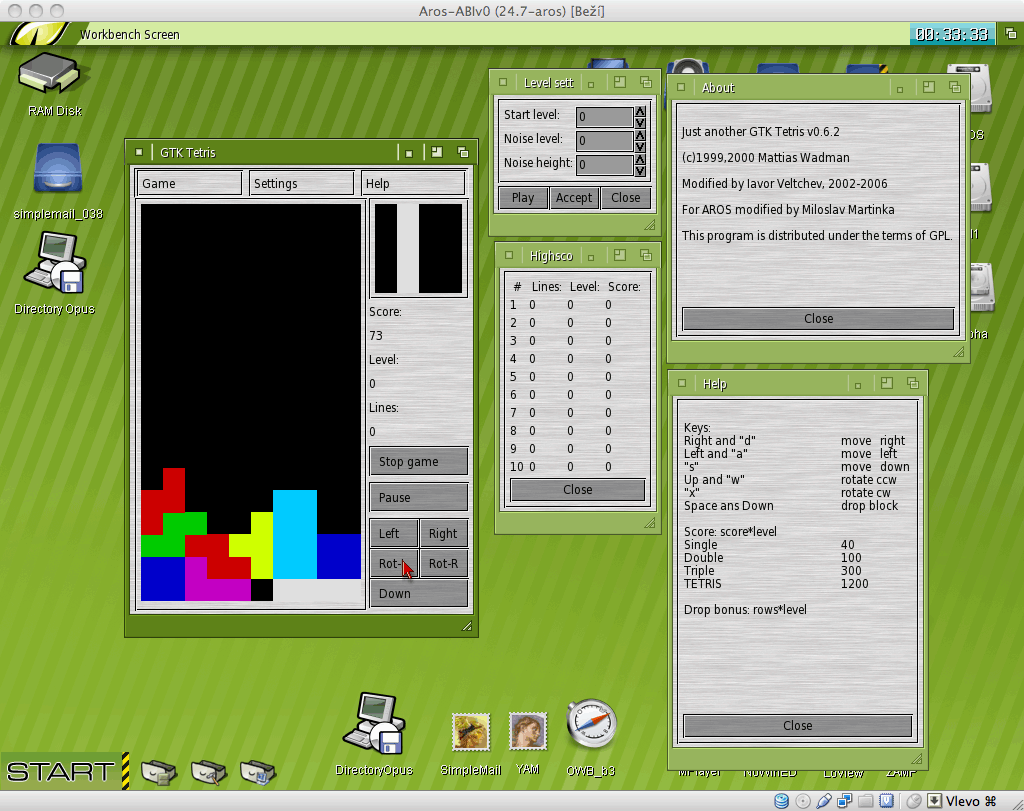Viewport: 1024px width, 811px height.
Task: Open the simplemail_038 desktop icon
Action: 57,170
